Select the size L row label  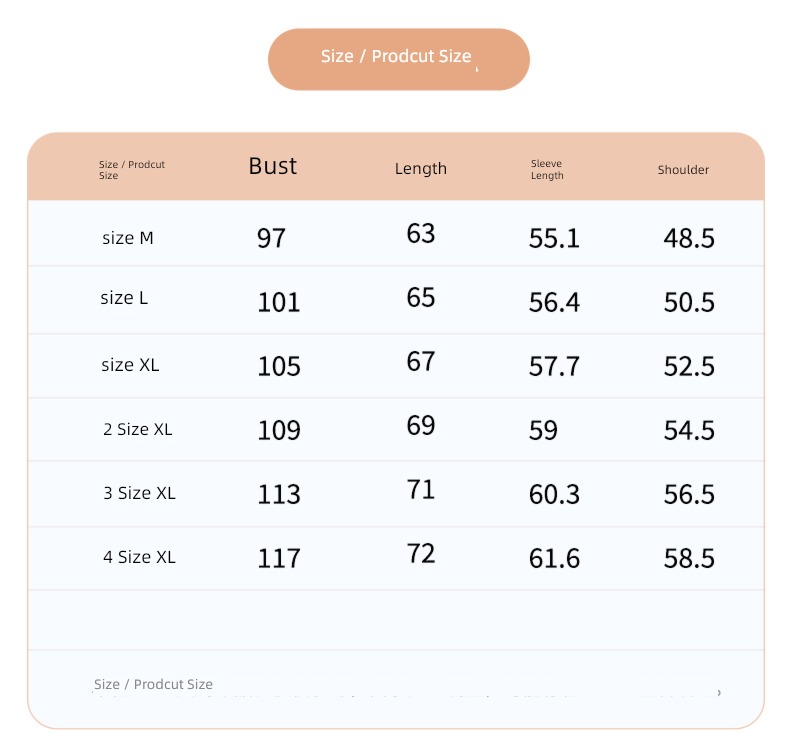pos(124,298)
